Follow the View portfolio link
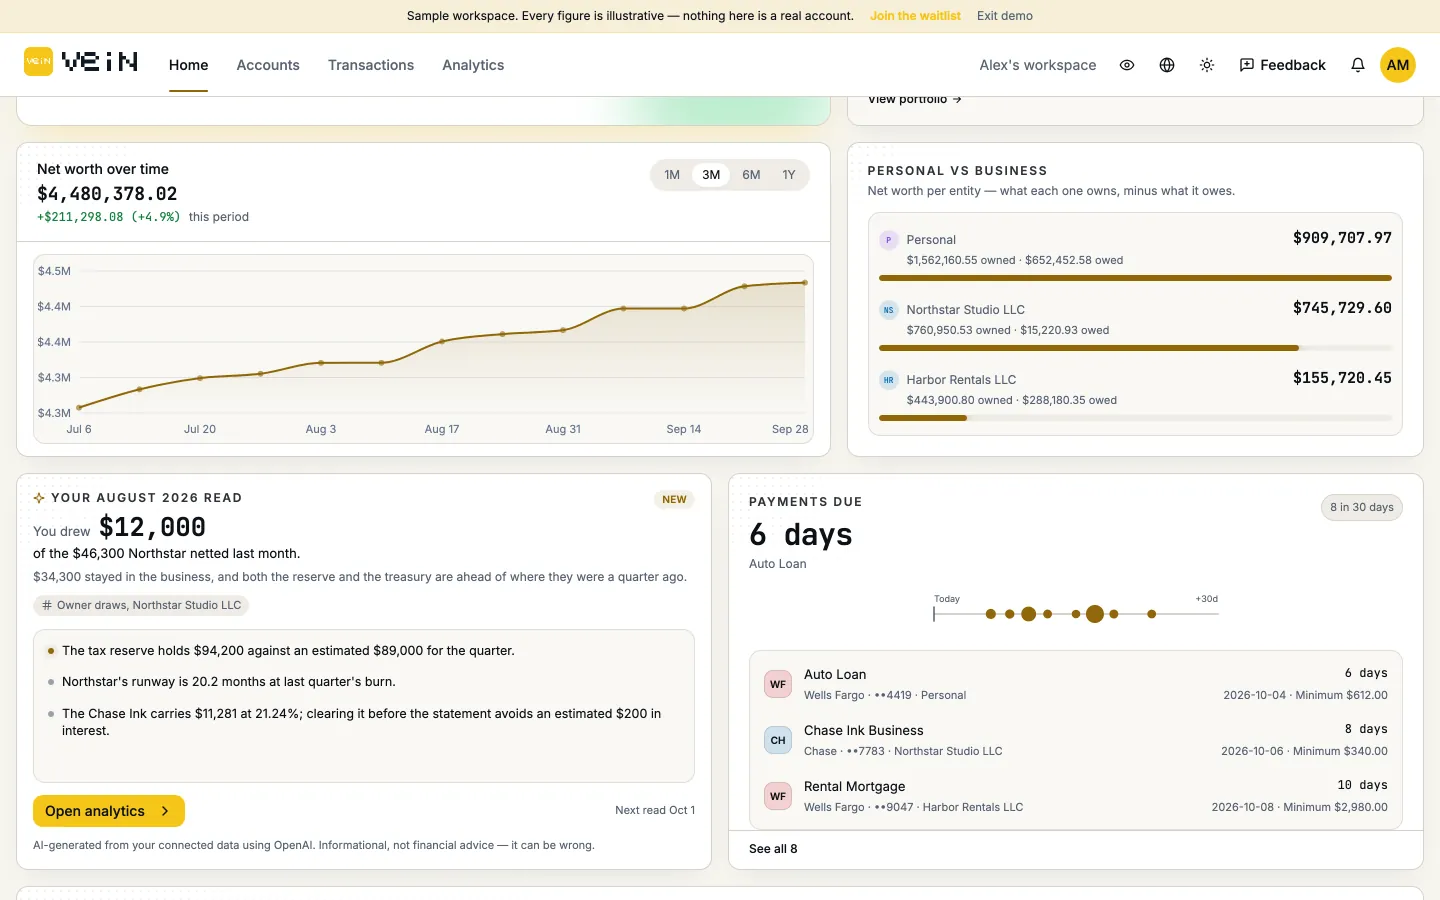 coord(915,100)
